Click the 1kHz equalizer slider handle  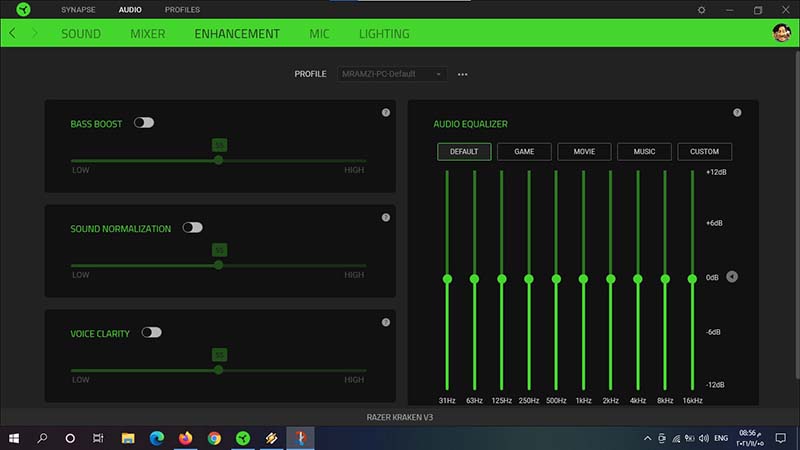583,278
